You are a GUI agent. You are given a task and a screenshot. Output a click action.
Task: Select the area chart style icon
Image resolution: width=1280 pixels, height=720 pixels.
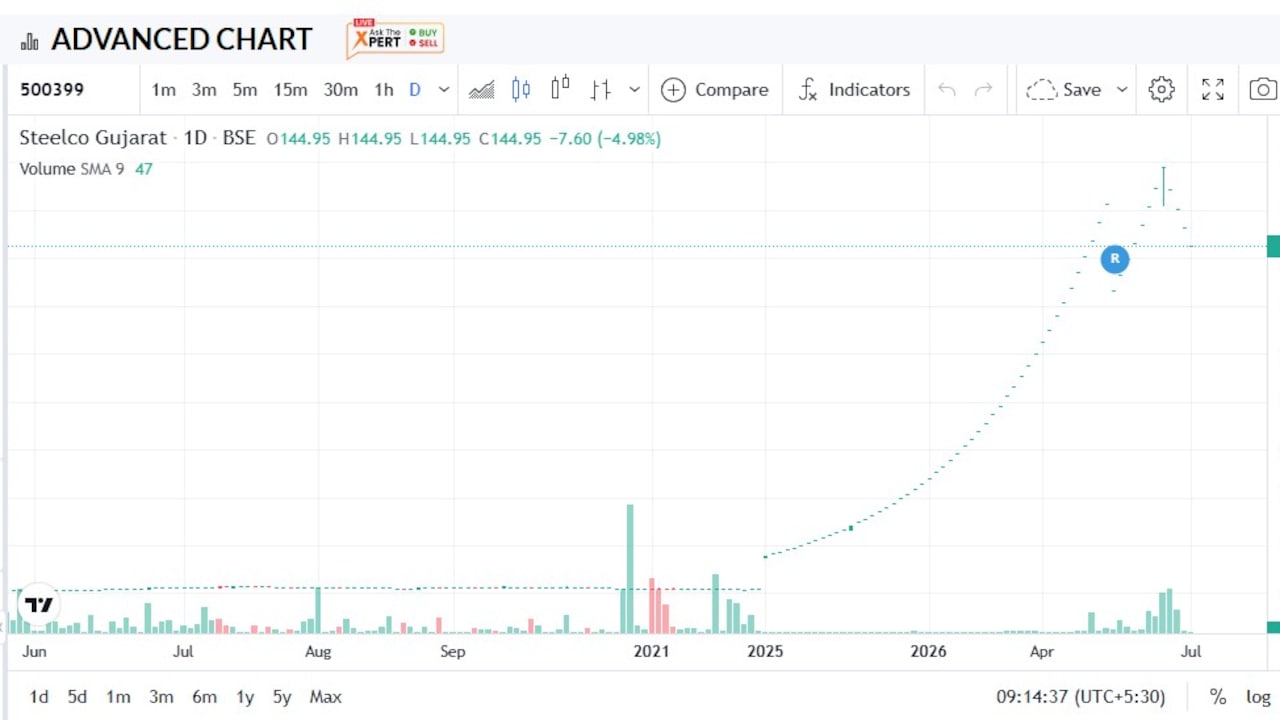[481, 89]
